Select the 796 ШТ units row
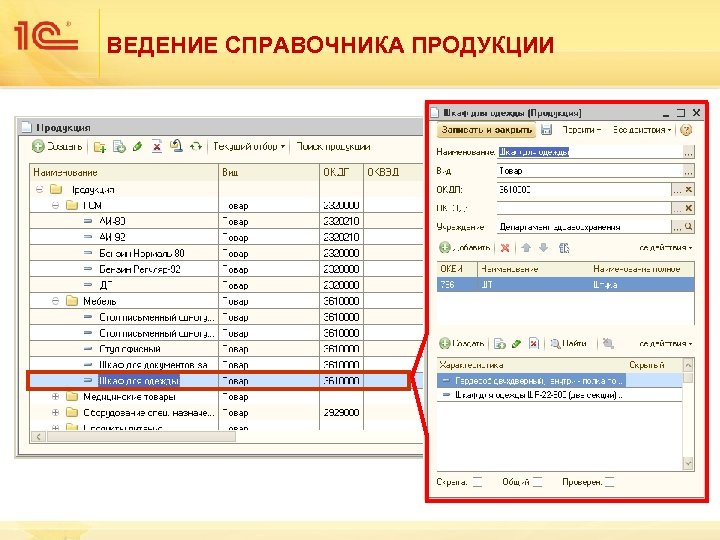This screenshot has height=540, width=720. 565,285
